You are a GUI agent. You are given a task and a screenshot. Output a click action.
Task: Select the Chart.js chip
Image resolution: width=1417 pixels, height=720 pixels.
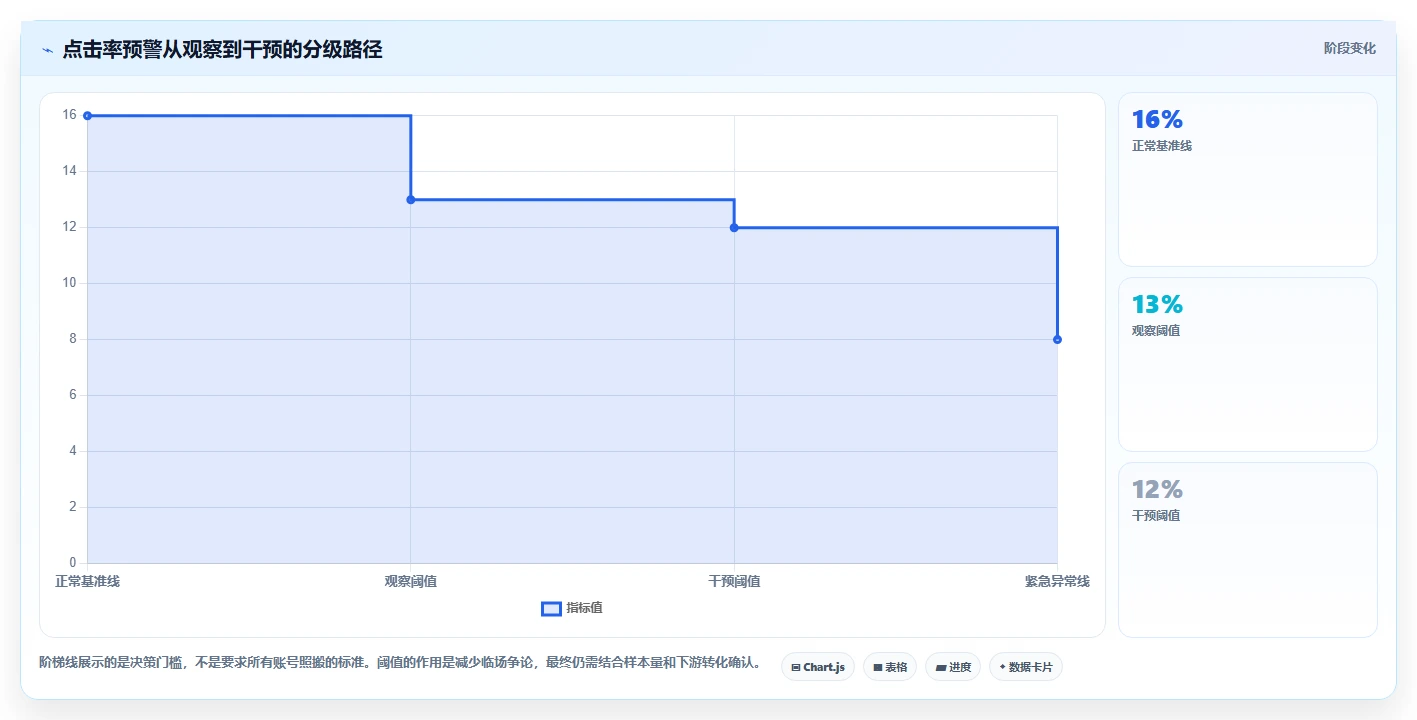(817, 667)
